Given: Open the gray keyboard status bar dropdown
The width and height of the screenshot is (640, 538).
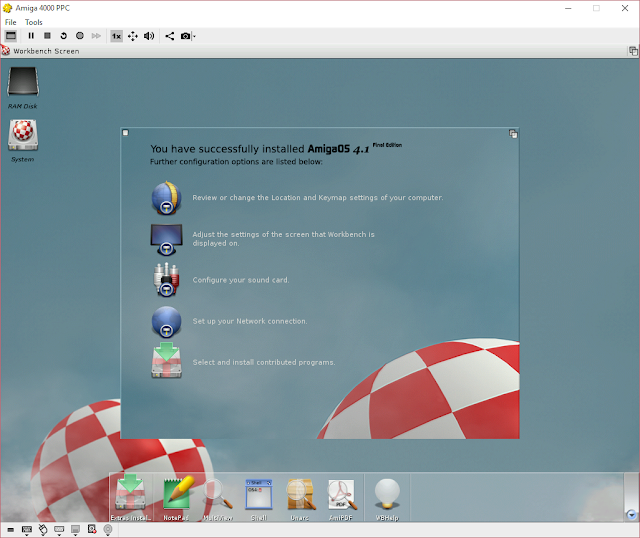Looking at the screenshot, I should tap(59, 530).
